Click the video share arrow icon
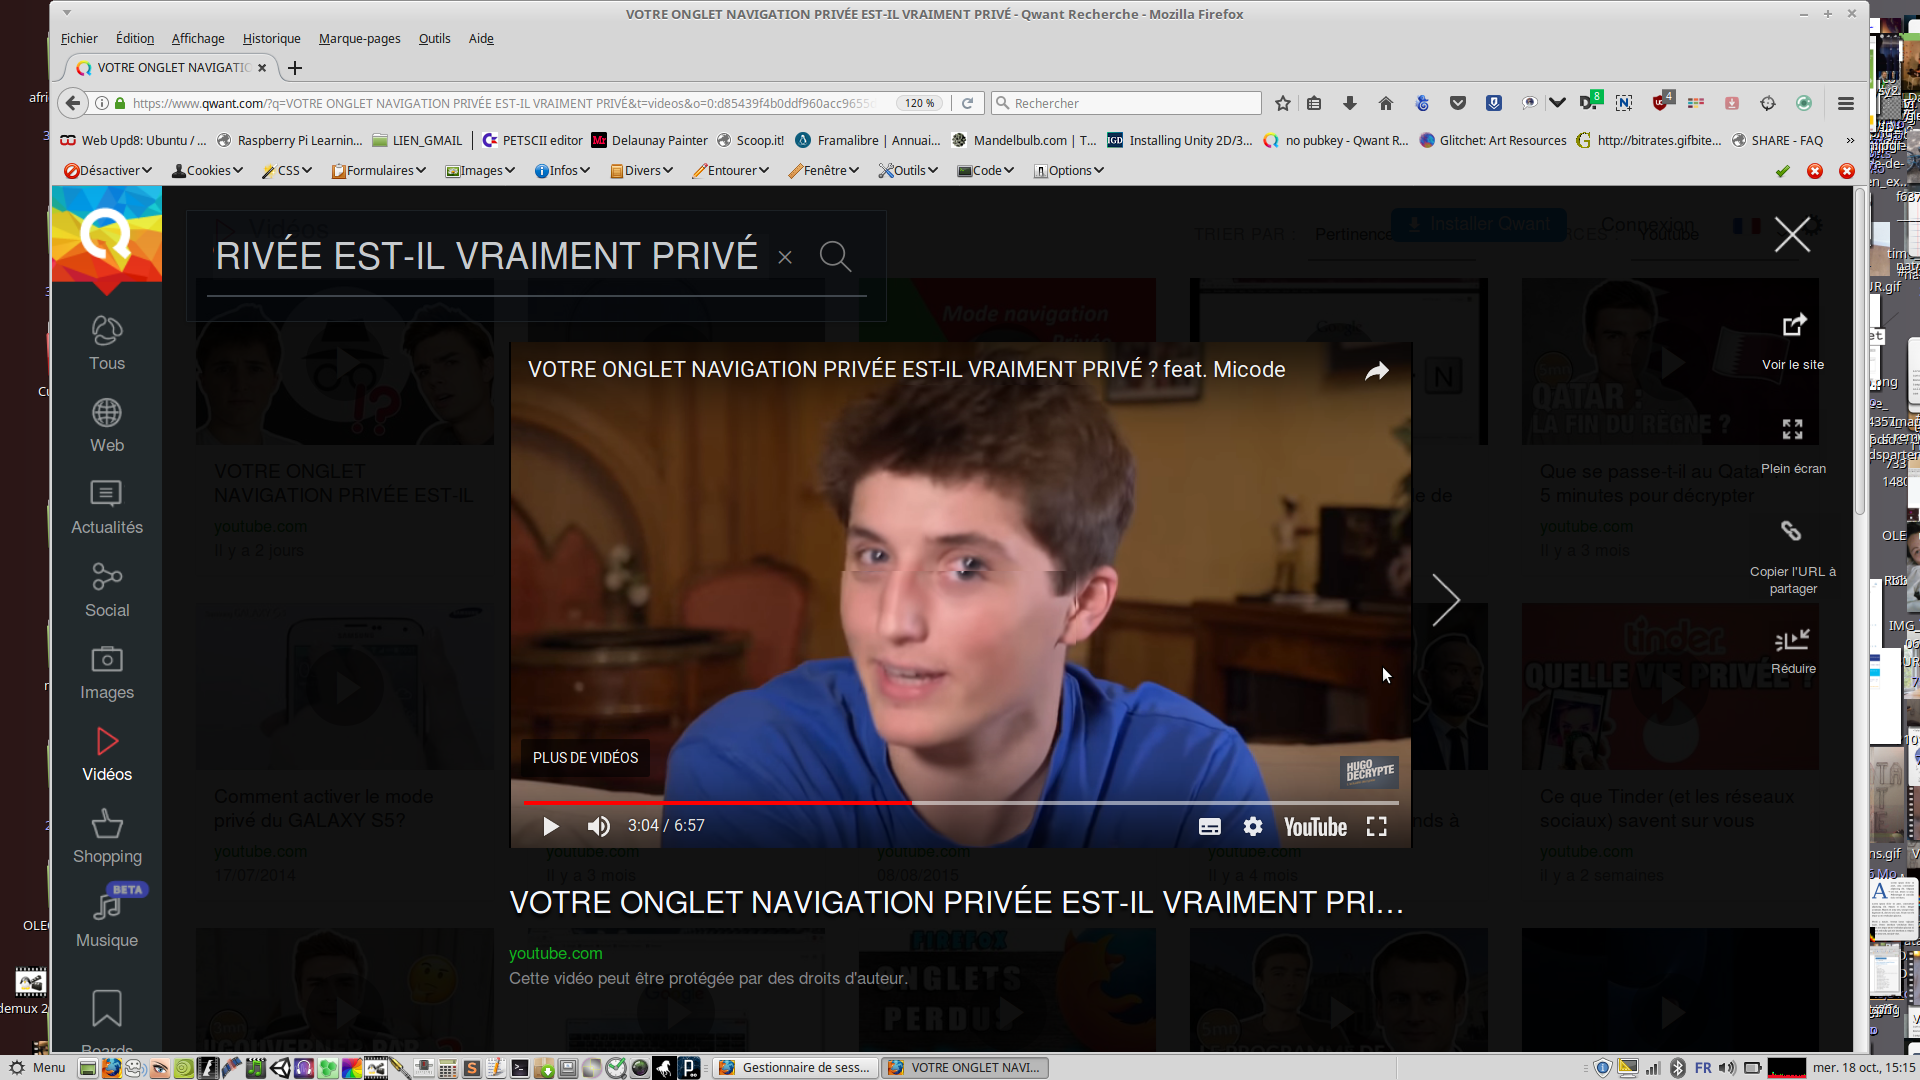The width and height of the screenshot is (1920, 1080). 1377,371
